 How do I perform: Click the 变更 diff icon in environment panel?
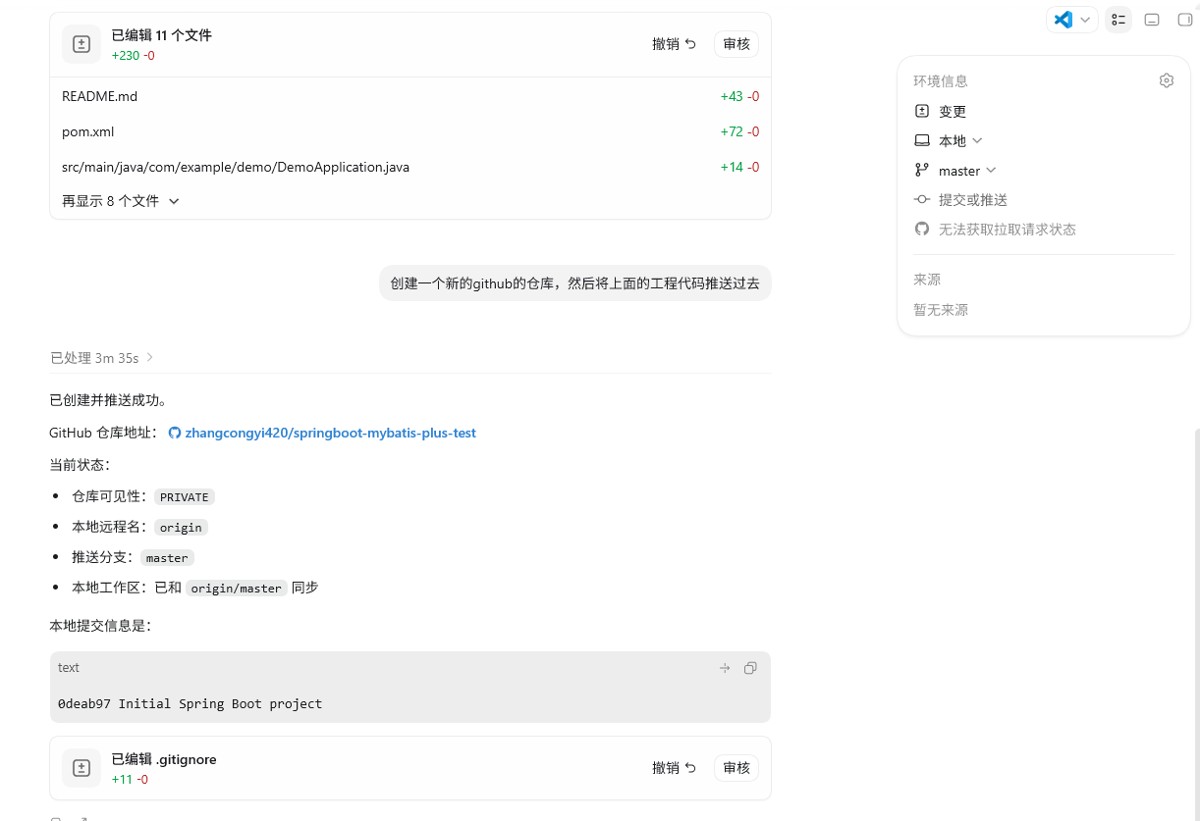(922, 111)
